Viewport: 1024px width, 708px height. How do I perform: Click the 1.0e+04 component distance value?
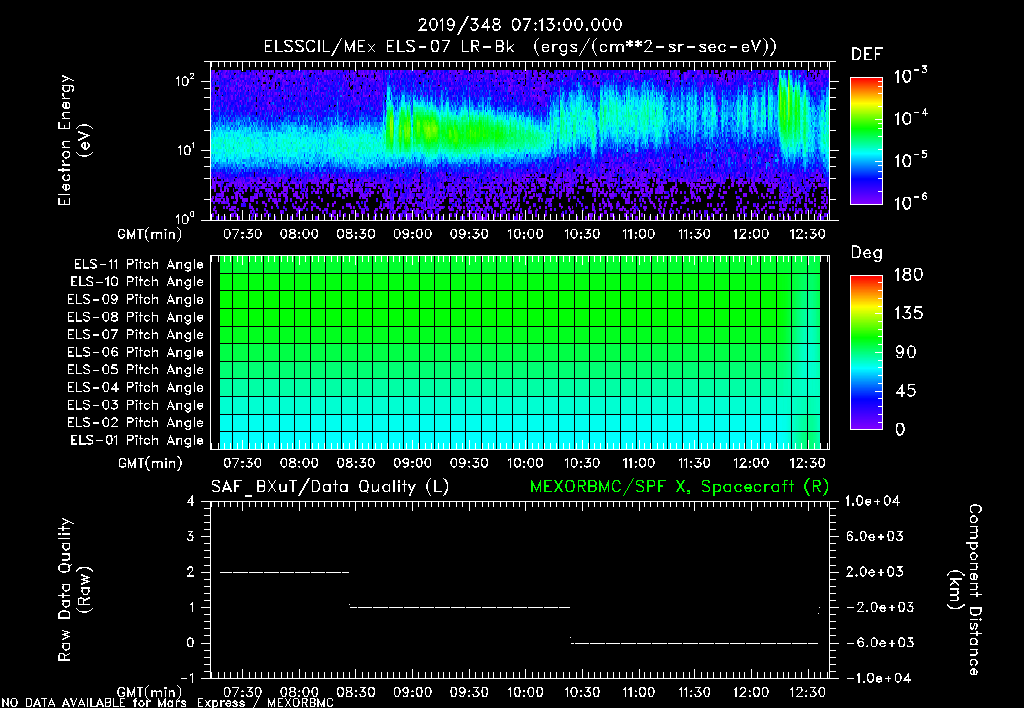coord(872,502)
